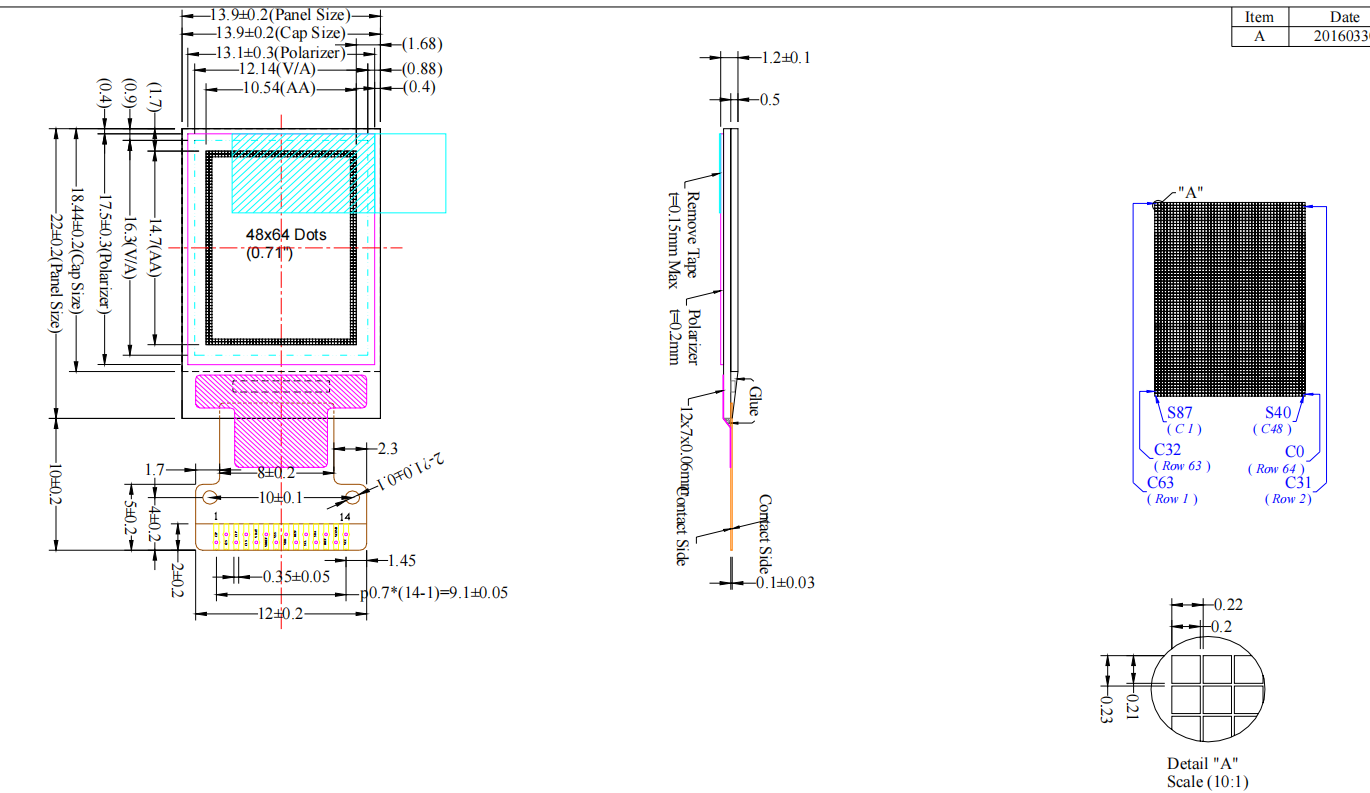Click the p0.7*(14-1)=9.1±0.05 pitch dimension
This screenshot has height=793, width=1370.
[x=434, y=592]
